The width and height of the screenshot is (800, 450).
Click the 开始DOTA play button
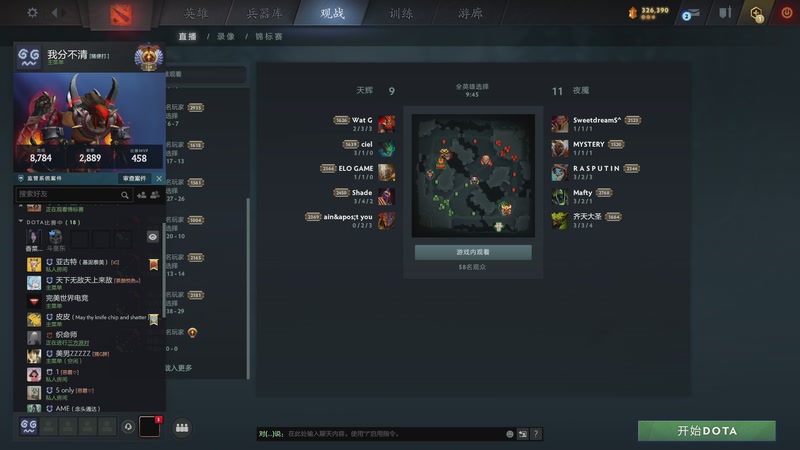coord(707,431)
